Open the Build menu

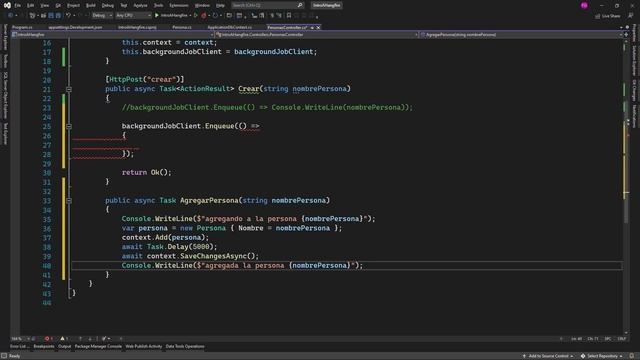[91, 5]
